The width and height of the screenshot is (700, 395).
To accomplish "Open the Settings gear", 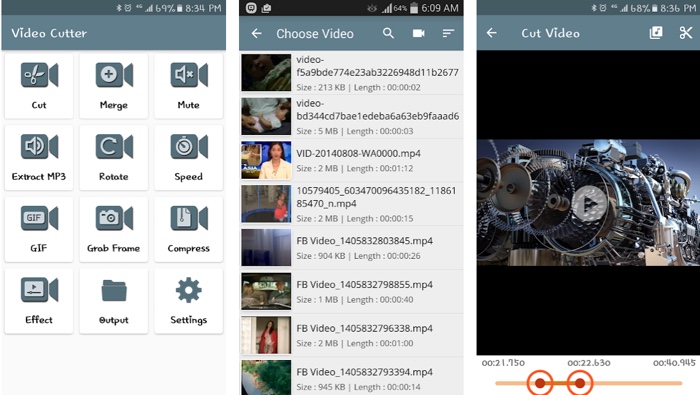I will [x=188, y=301].
